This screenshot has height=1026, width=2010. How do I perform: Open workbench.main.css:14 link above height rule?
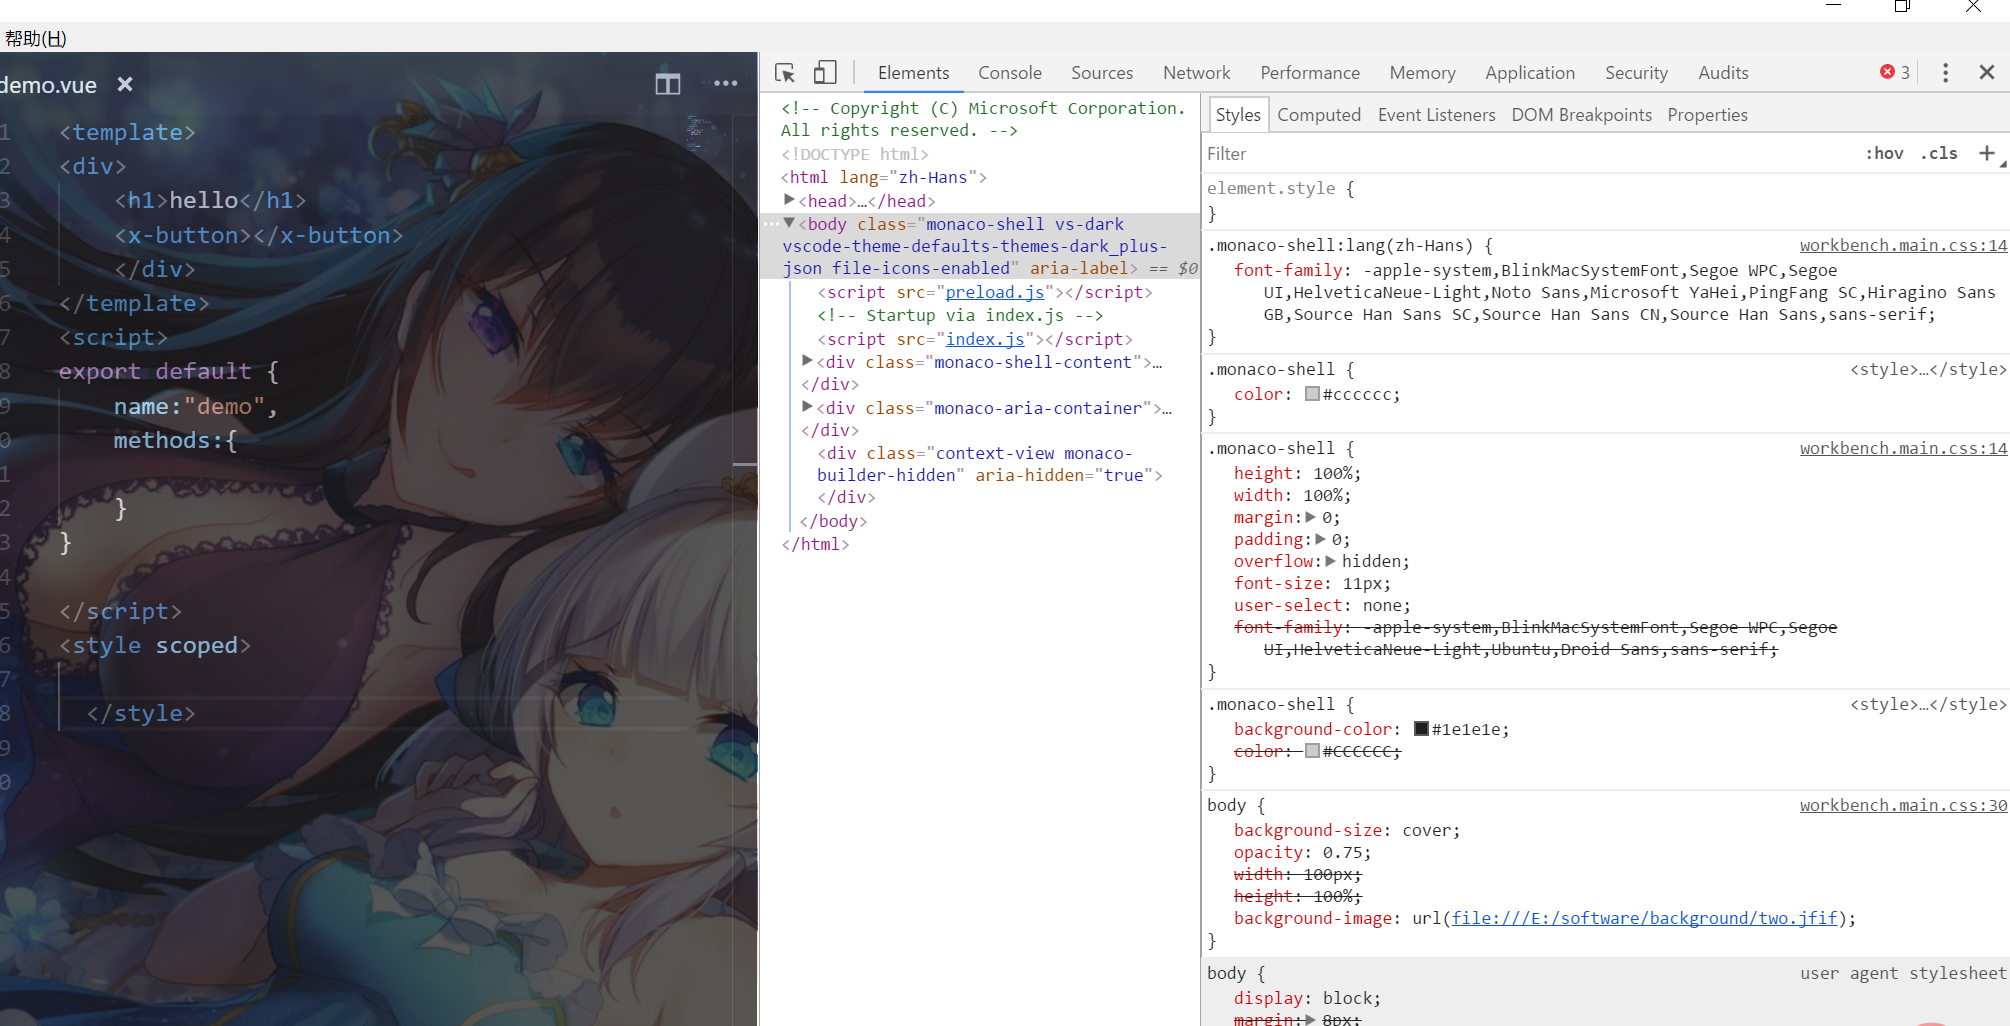click(x=1903, y=448)
